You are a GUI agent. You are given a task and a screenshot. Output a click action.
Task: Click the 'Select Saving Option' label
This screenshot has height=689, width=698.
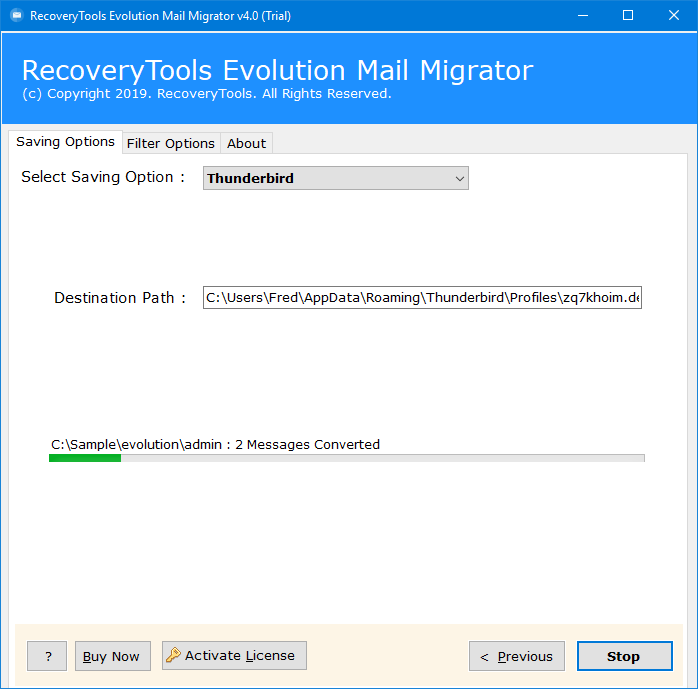pyautogui.click(x=103, y=177)
